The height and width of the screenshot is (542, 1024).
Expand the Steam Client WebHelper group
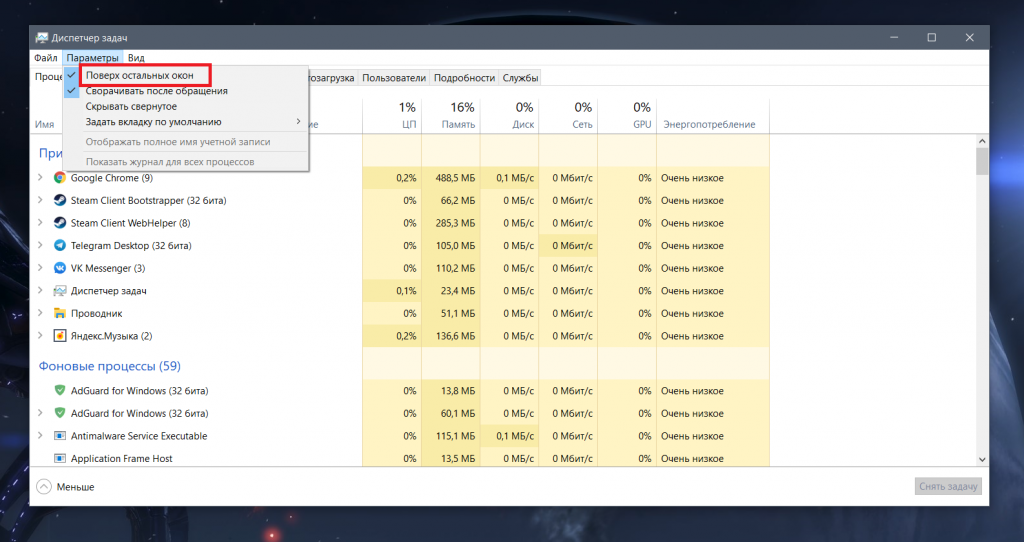[x=40, y=223]
